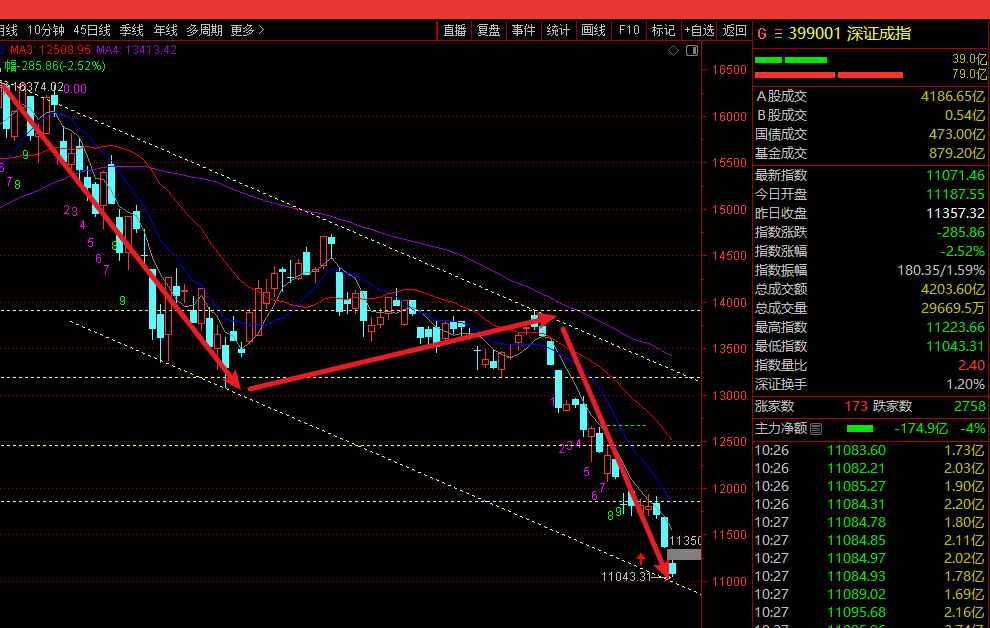
Task: Click the gray box below 11350 label
Action: pos(684,555)
